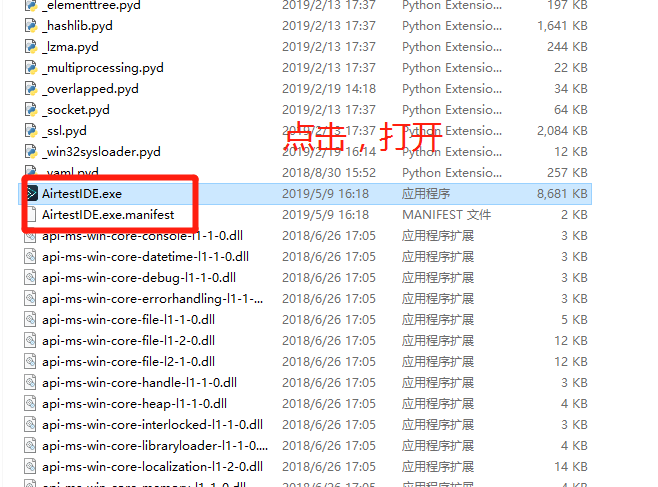This screenshot has height=487, width=658.
Task: Click the api-ms-win-core-errorhandling file name
Action: (153, 299)
